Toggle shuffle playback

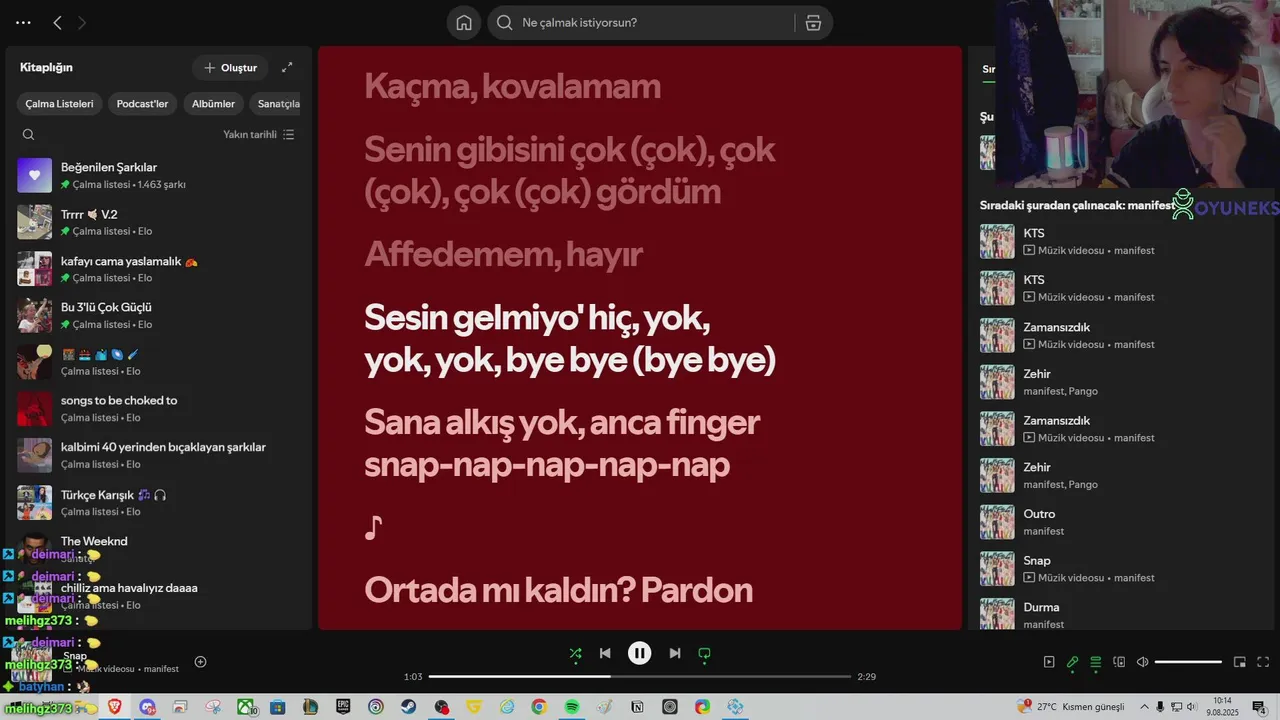pos(575,653)
